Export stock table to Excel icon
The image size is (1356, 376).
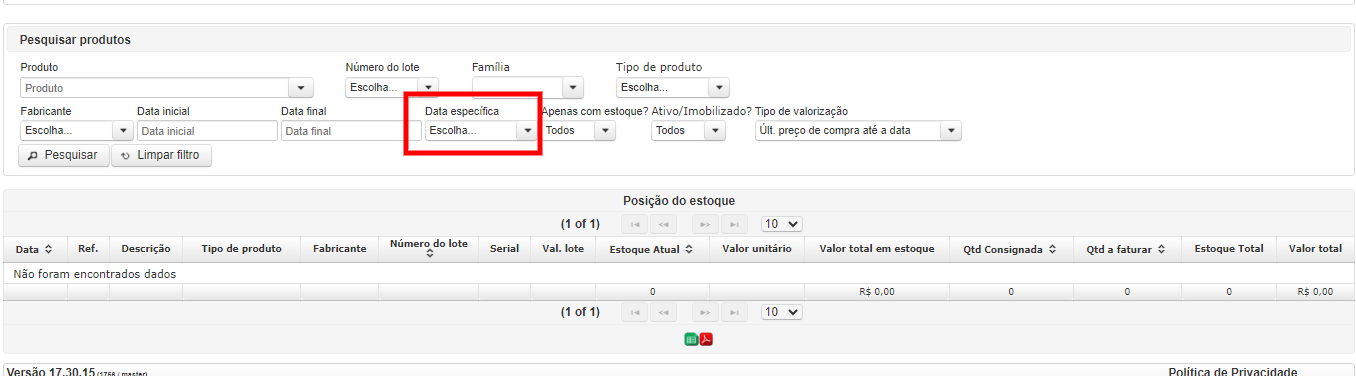pyautogui.click(x=691, y=339)
